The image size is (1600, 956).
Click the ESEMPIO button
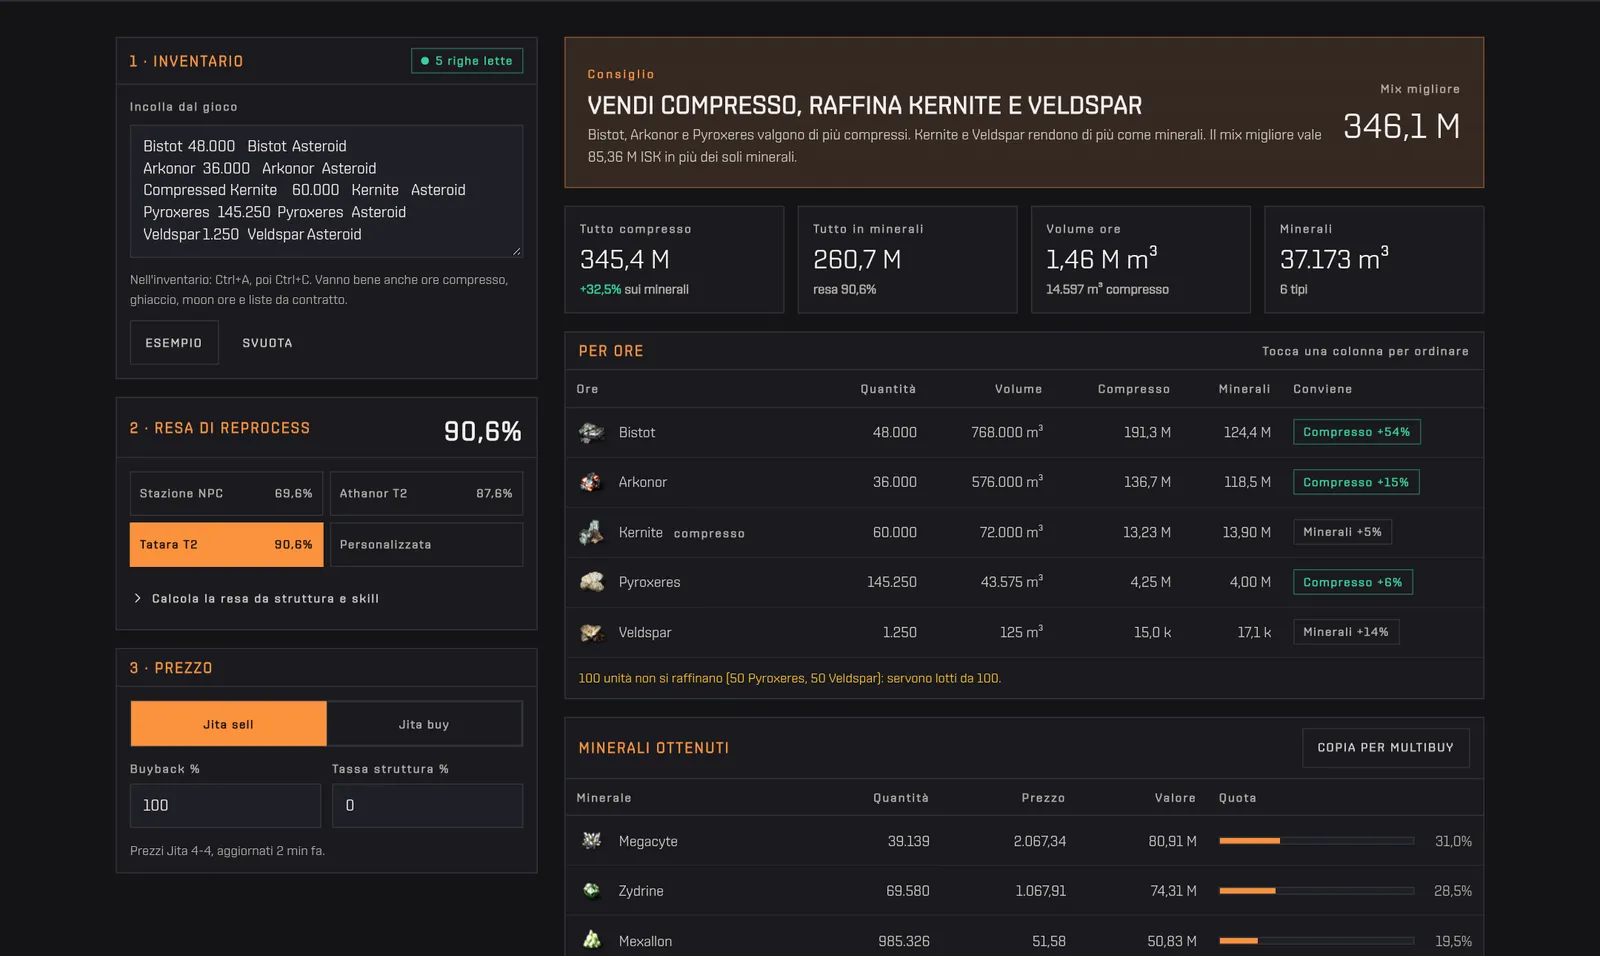click(x=174, y=343)
